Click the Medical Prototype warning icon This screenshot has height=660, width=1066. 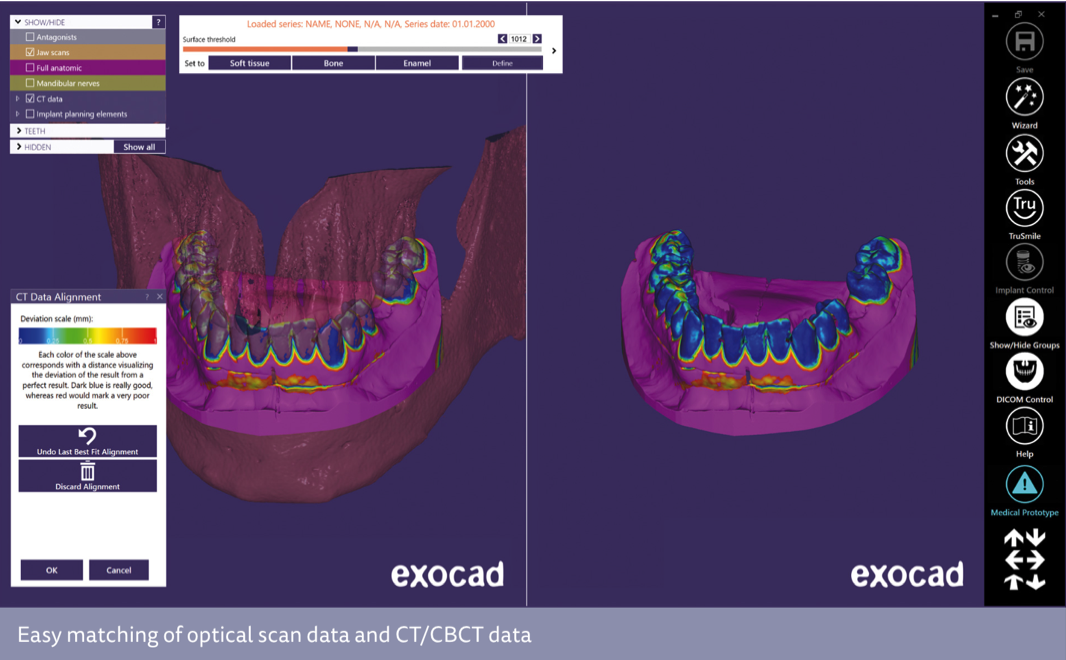pos(1024,485)
